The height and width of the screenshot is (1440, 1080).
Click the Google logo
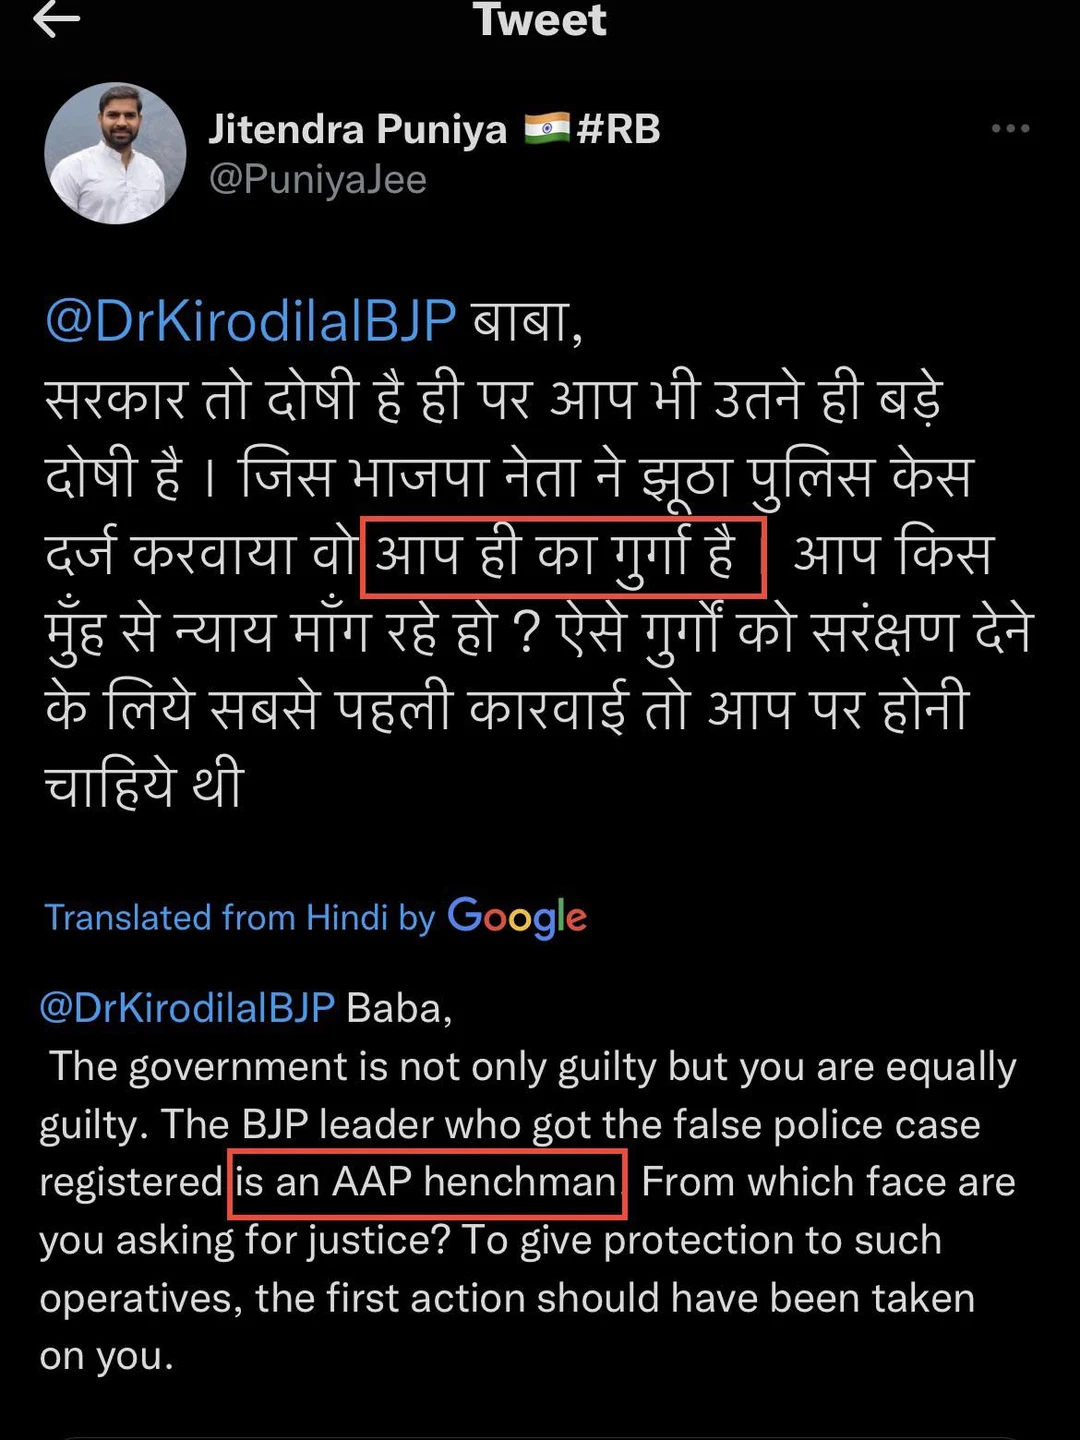[x=517, y=917]
